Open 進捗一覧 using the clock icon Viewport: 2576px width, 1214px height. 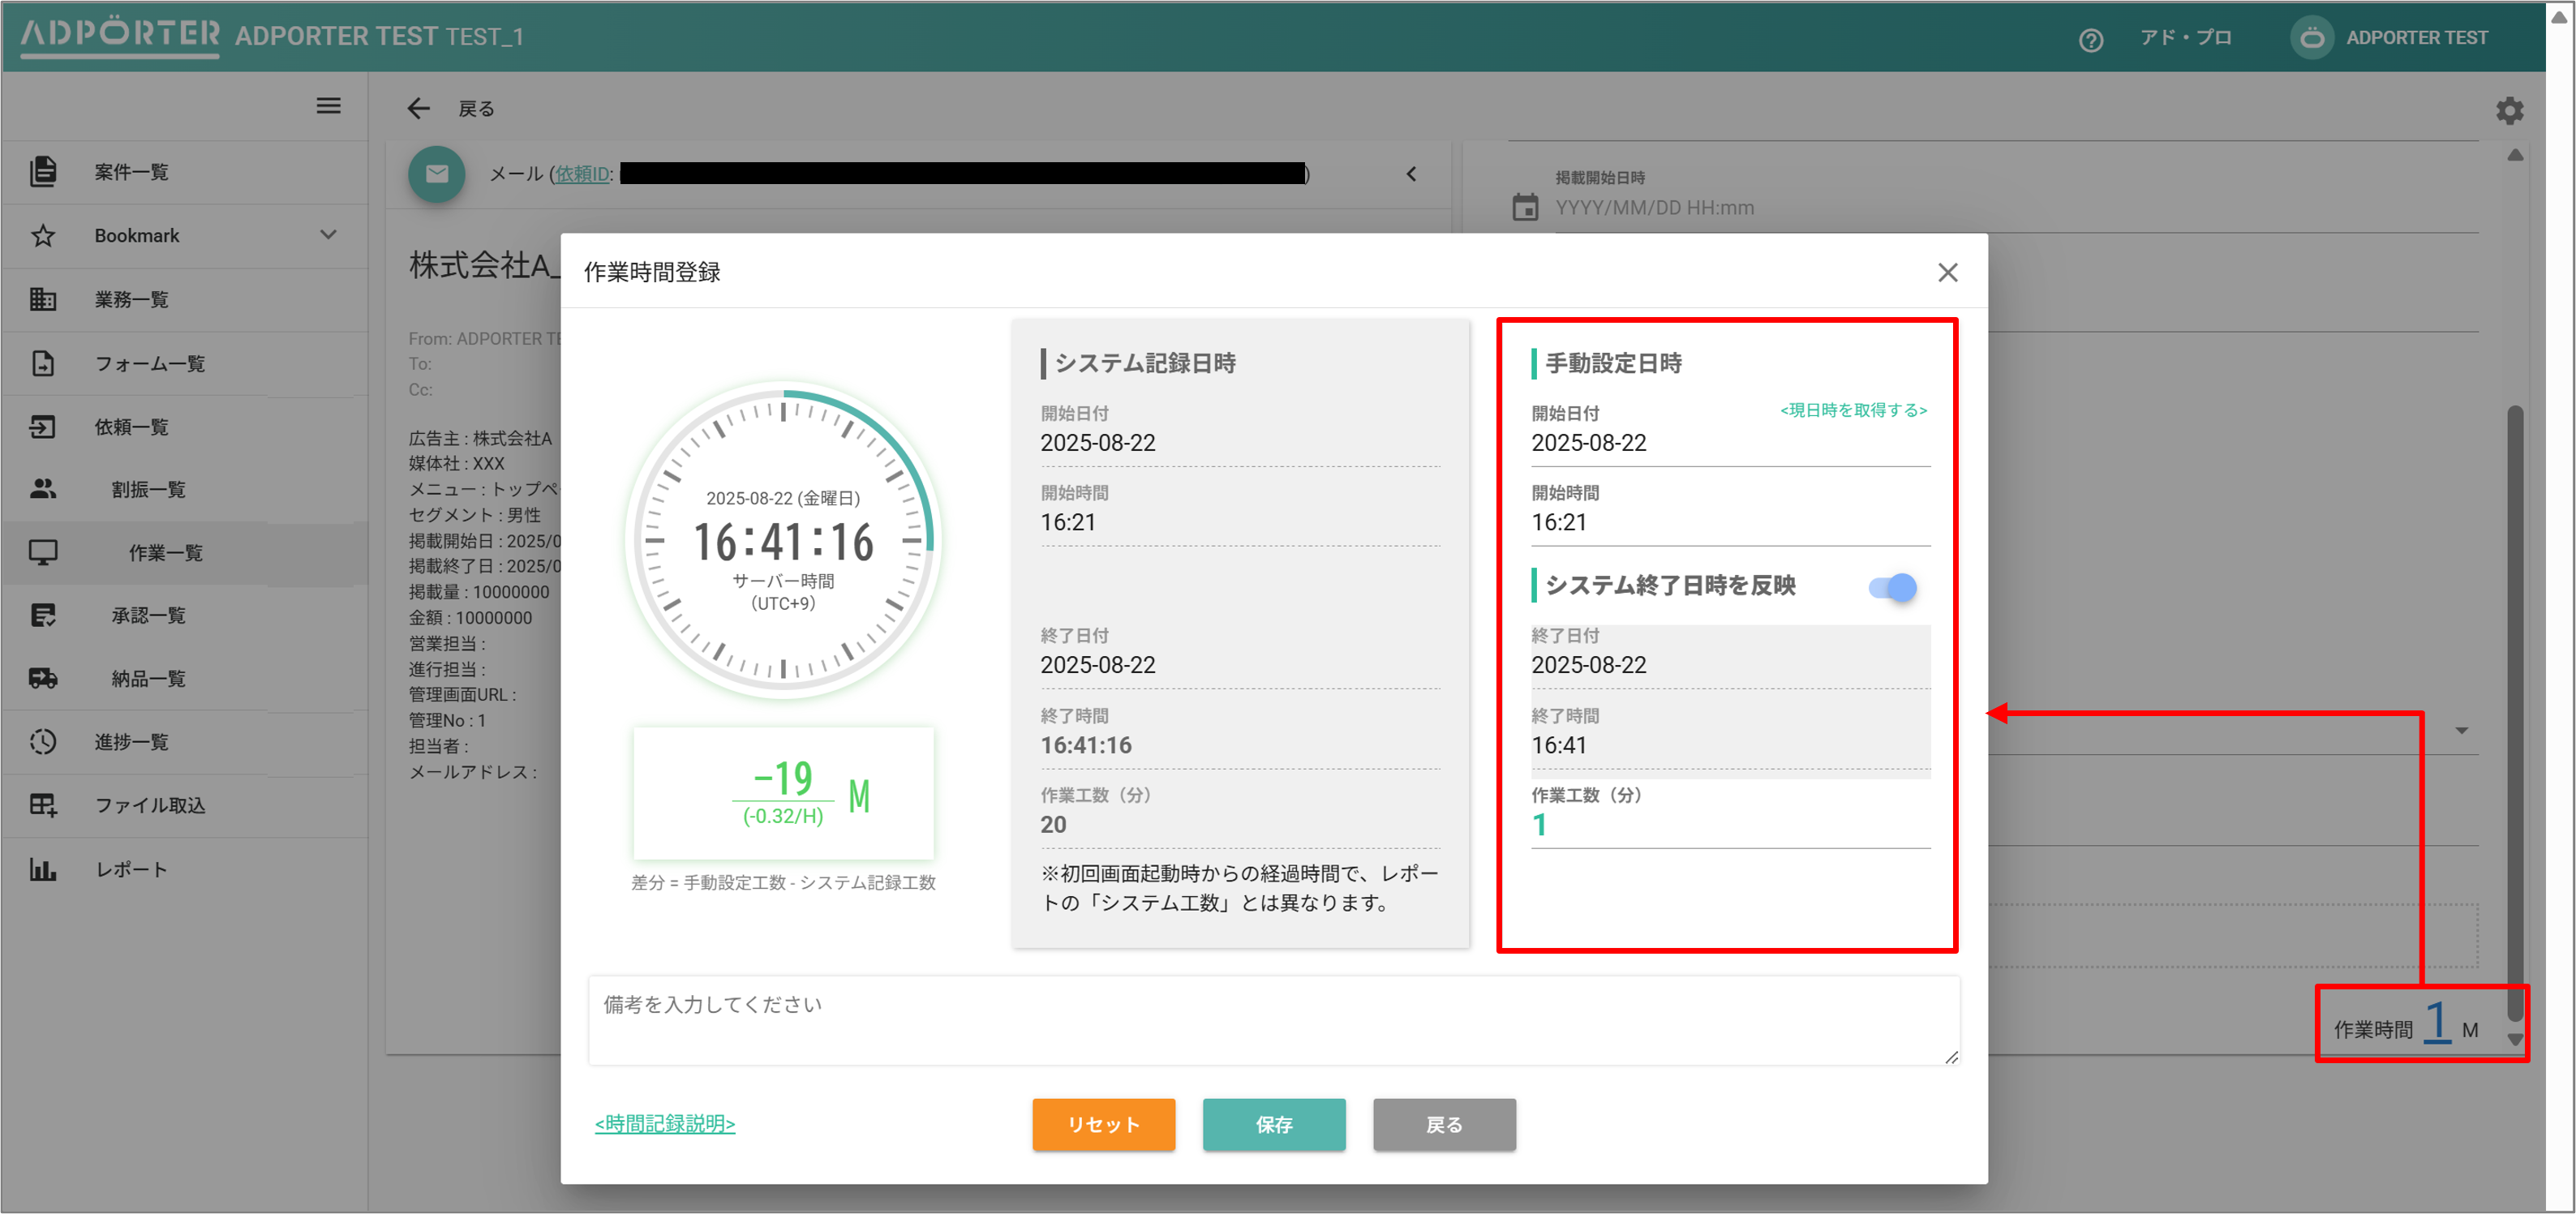(44, 741)
